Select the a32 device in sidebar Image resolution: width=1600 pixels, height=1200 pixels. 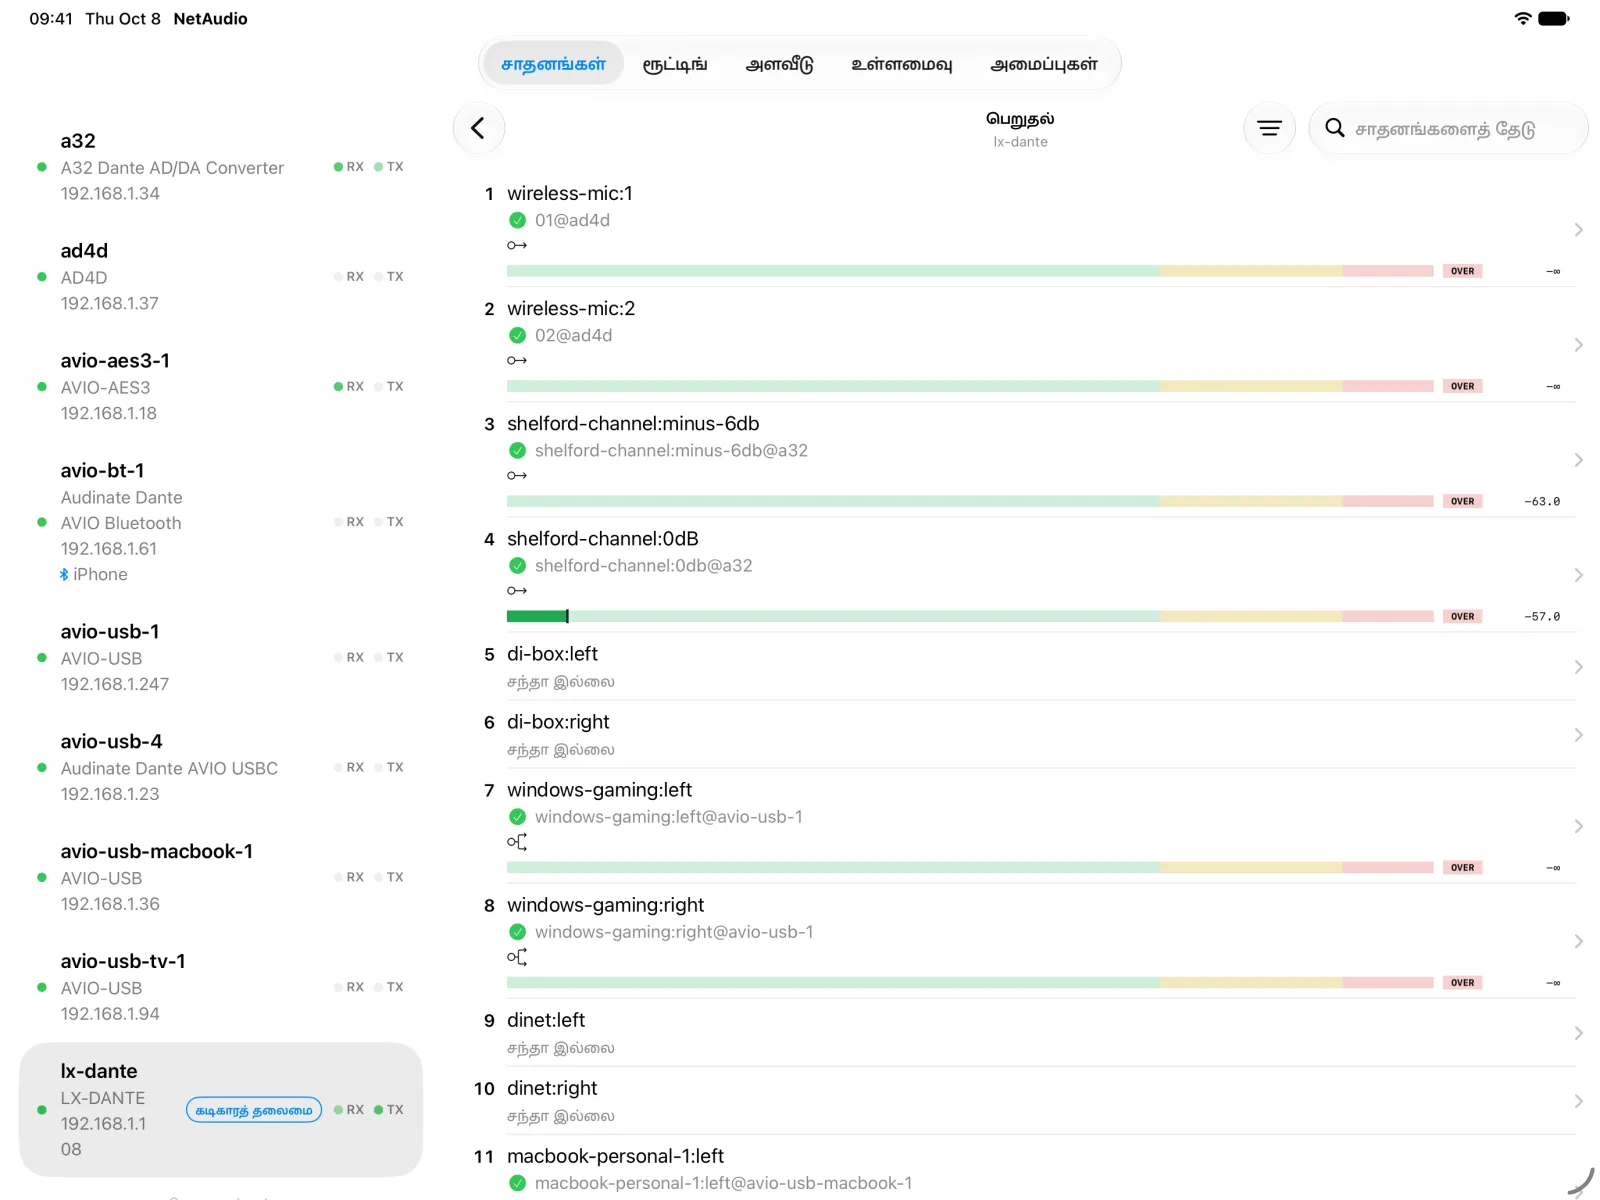tap(220, 167)
